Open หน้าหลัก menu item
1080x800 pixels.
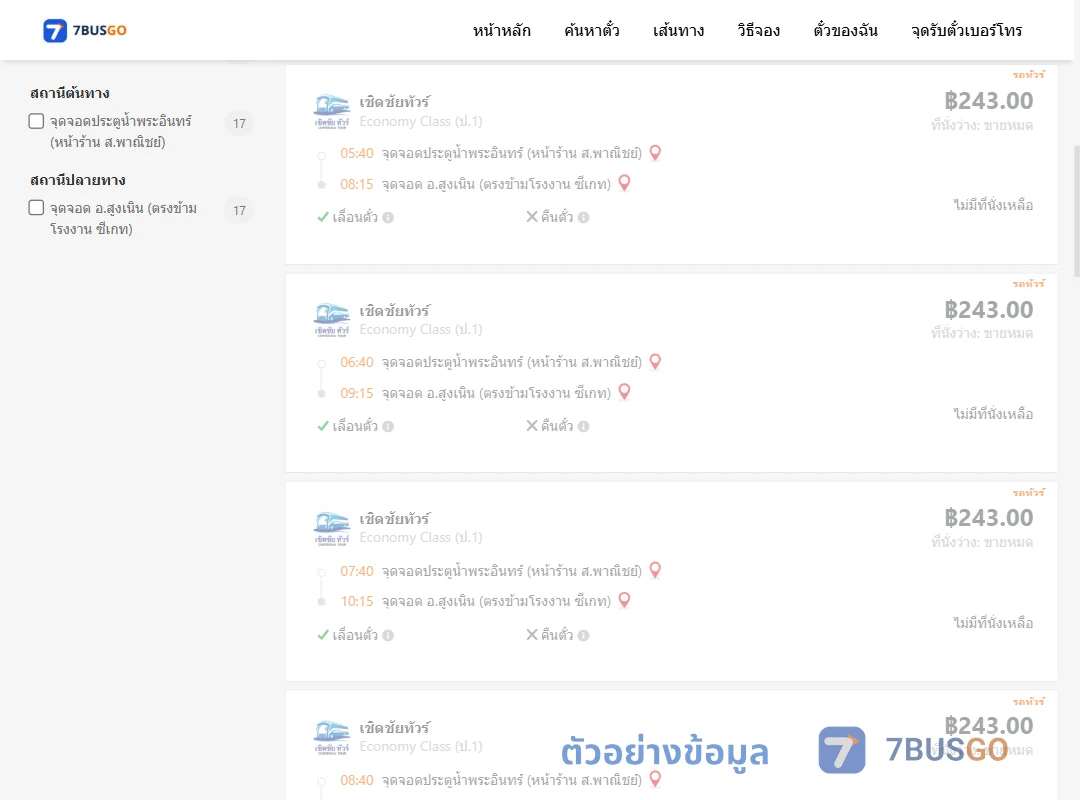[501, 30]
